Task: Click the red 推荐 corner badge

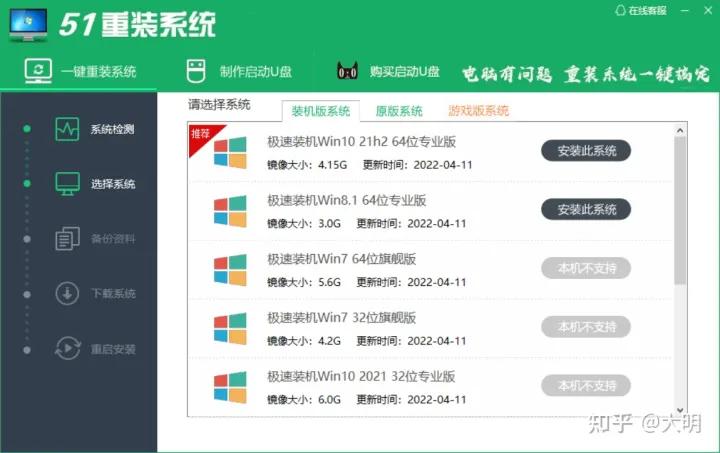Action: coord(201,136)
